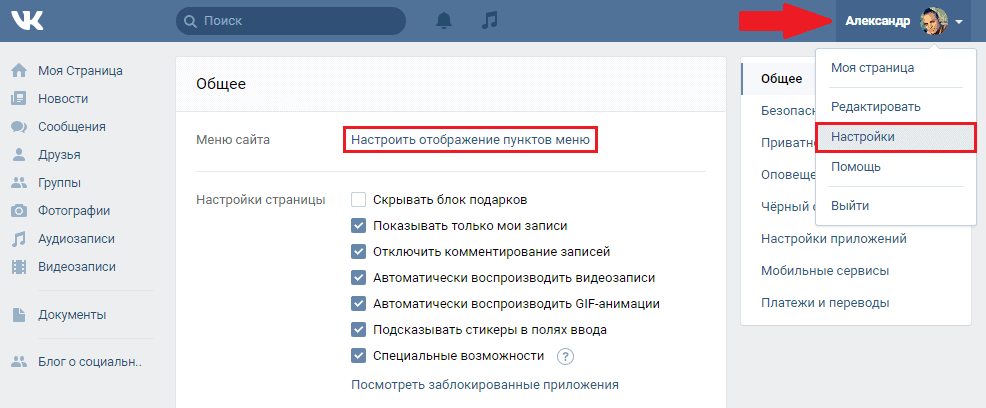Open notifications bell icon
Viewport: 986px width, 408px height.
tap(445, 20)
